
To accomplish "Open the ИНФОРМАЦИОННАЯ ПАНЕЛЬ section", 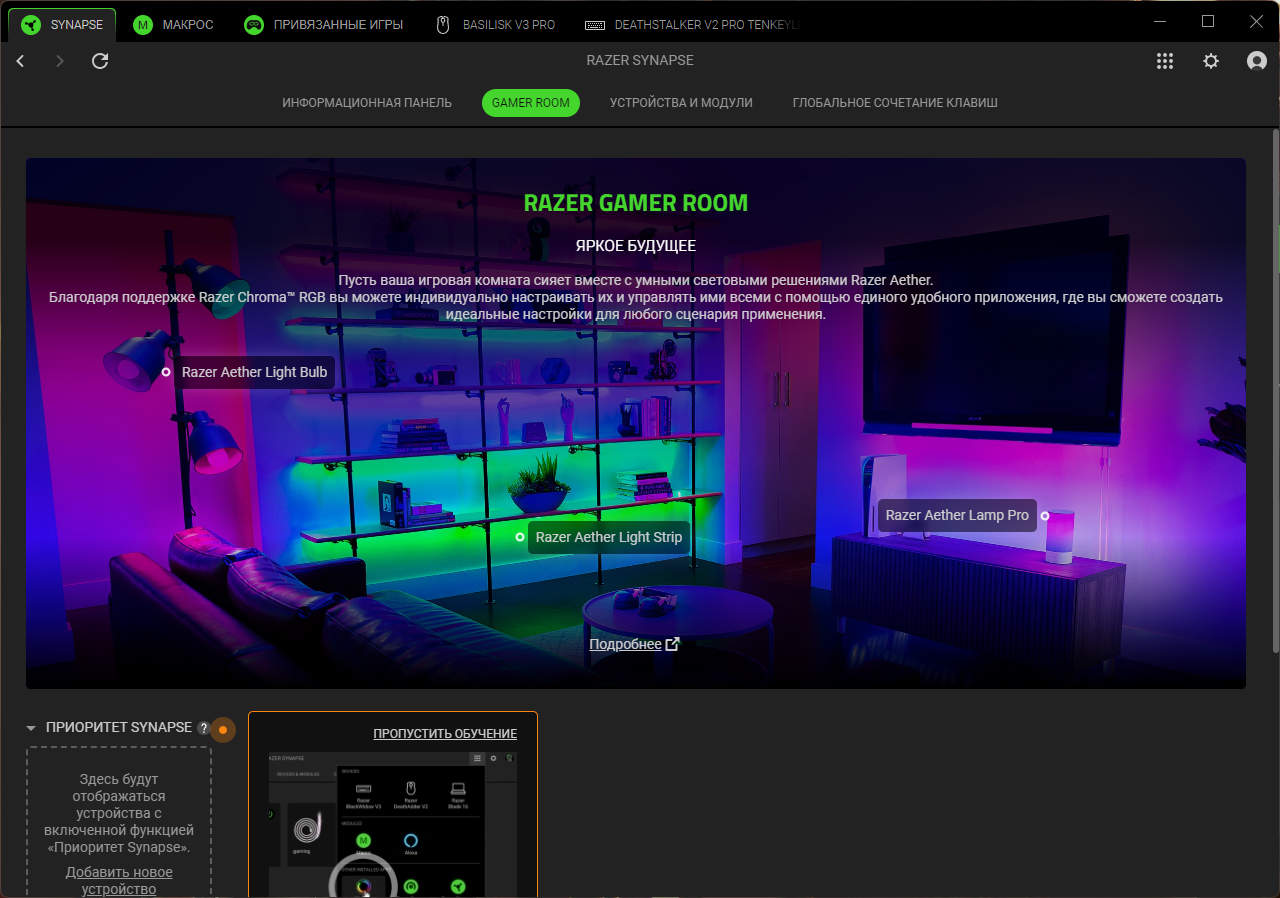I will 367,103.
